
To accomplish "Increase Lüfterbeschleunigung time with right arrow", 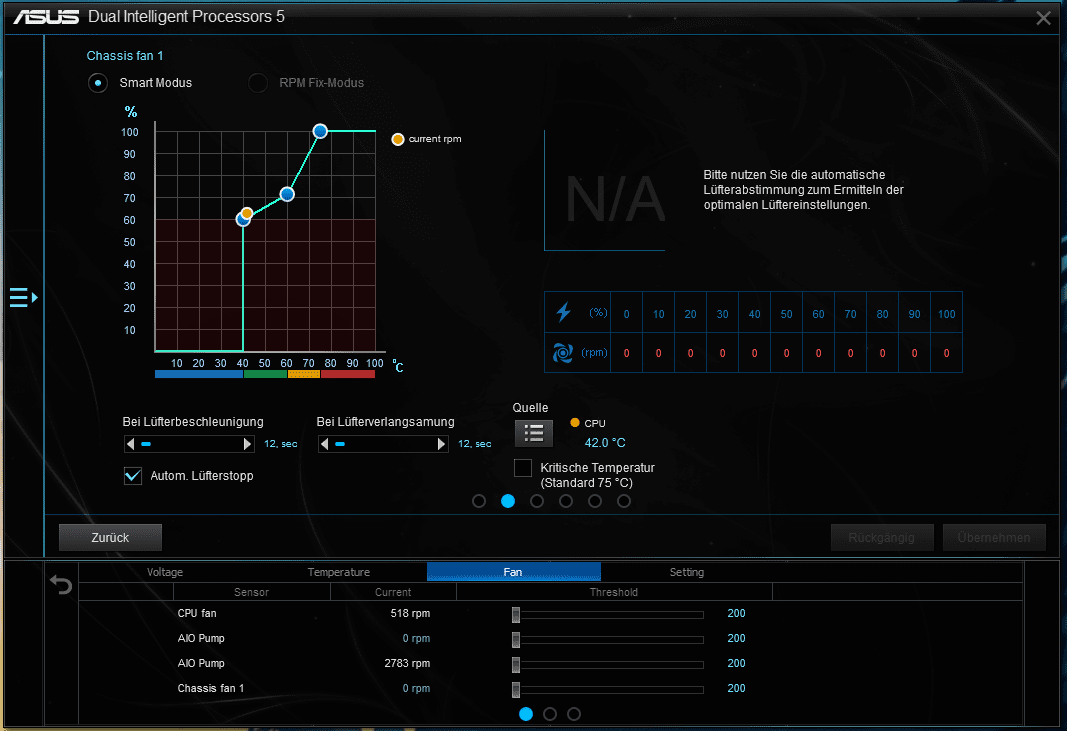I will coord(248,444).
